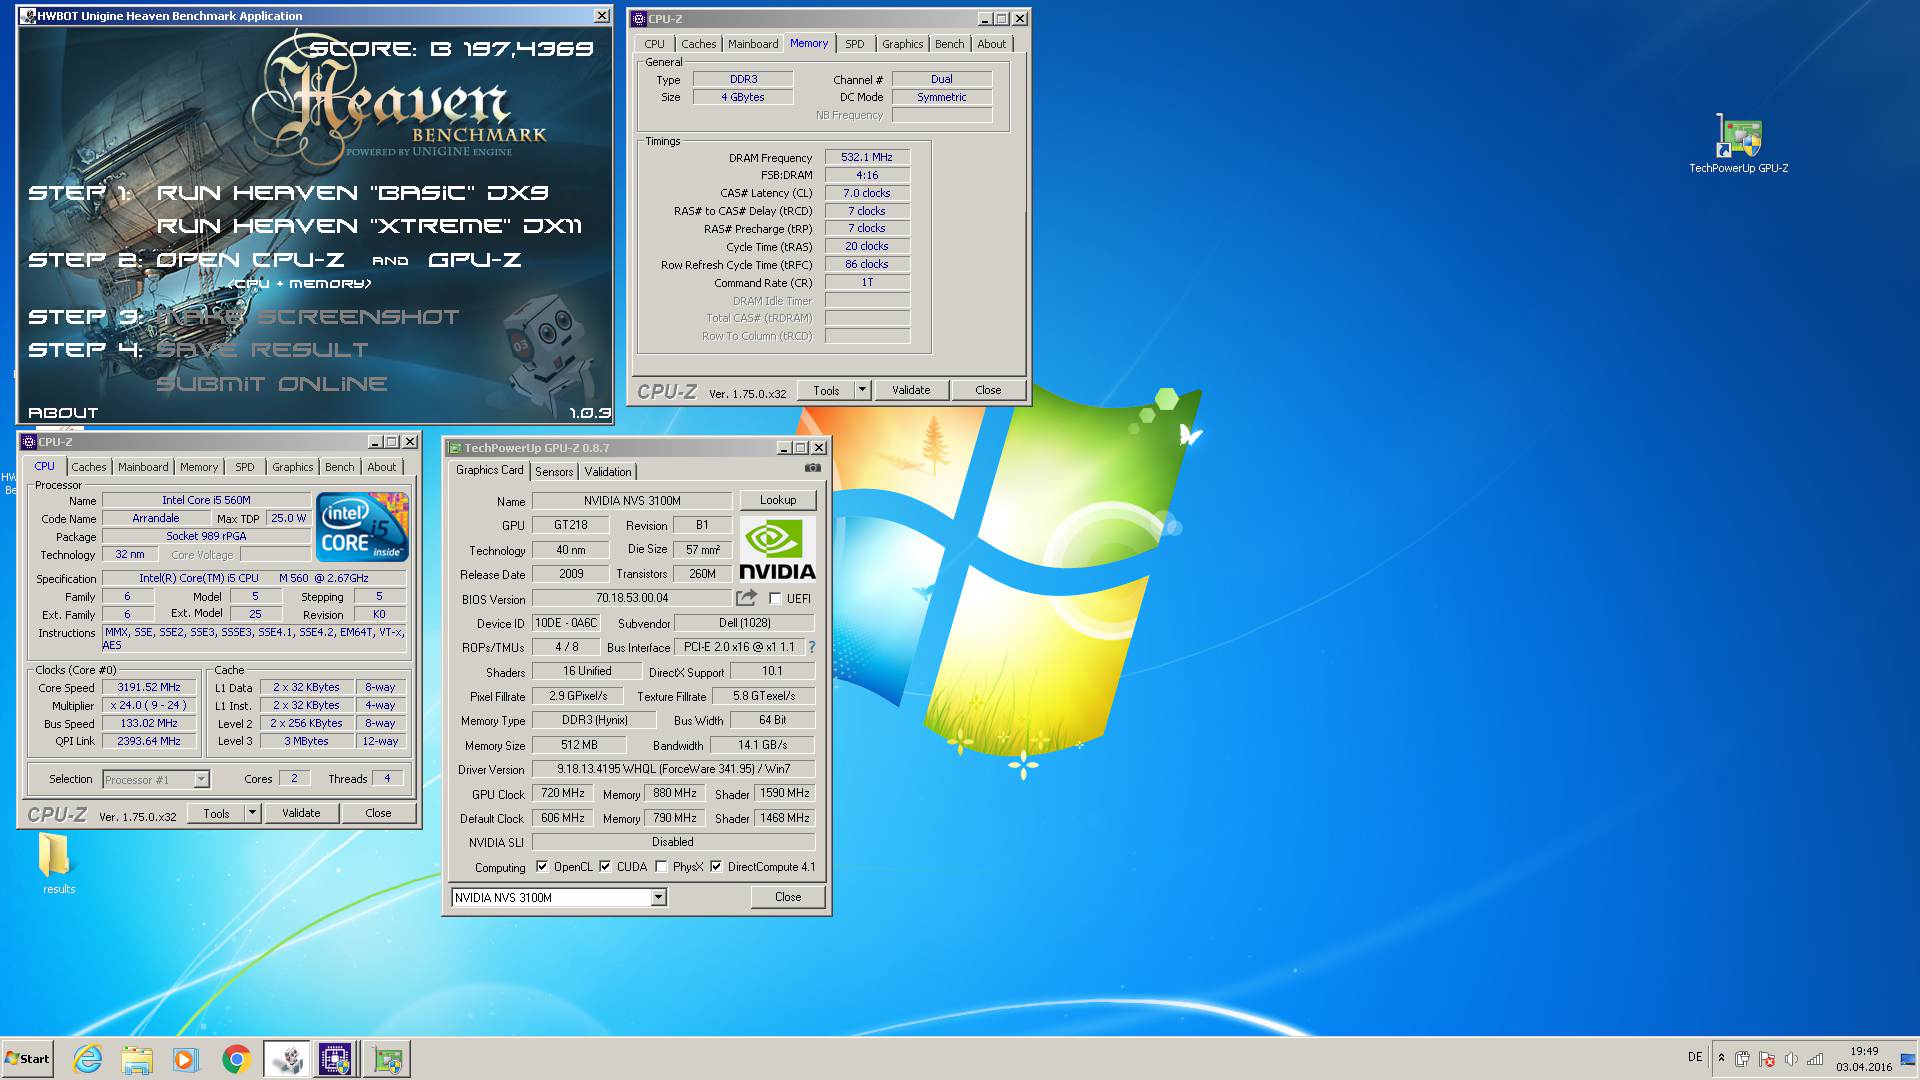1920x1080 pixels.
Task: Toggle the PhysX checkbox
Action: [661, 867]
